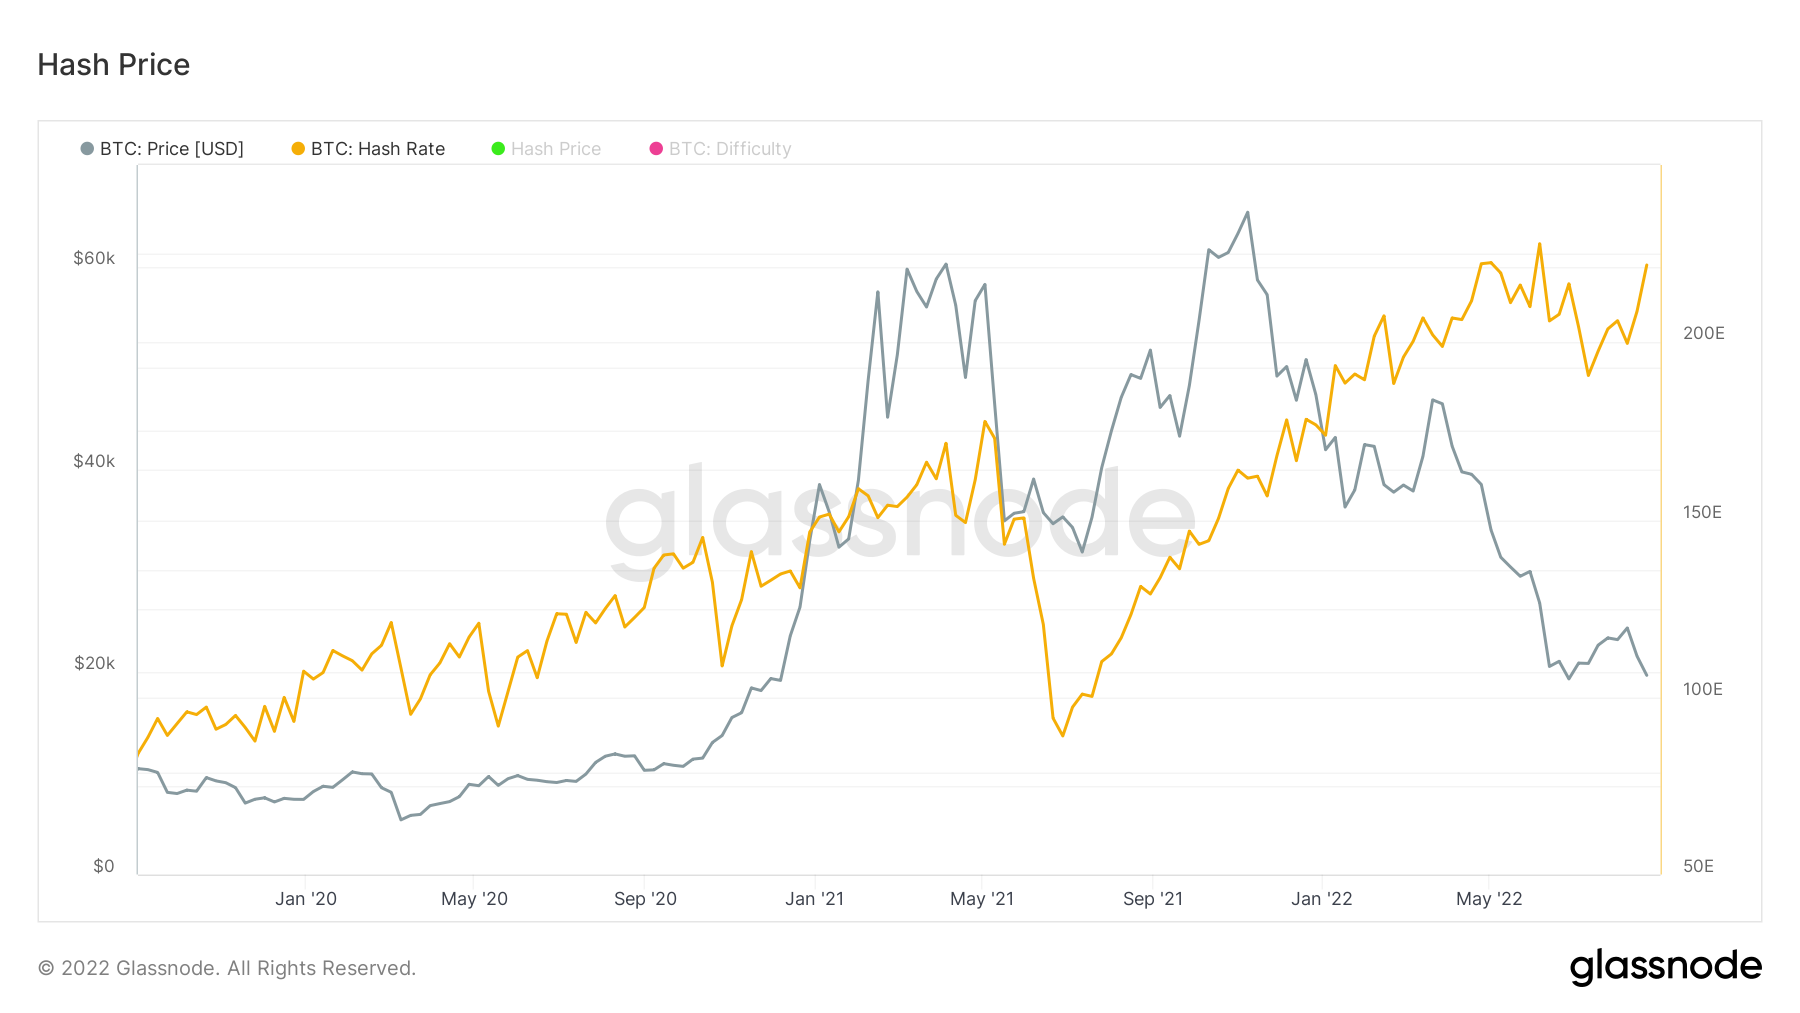
Task: Click the Glassnode copyright notice text
Action: (227, 968)
